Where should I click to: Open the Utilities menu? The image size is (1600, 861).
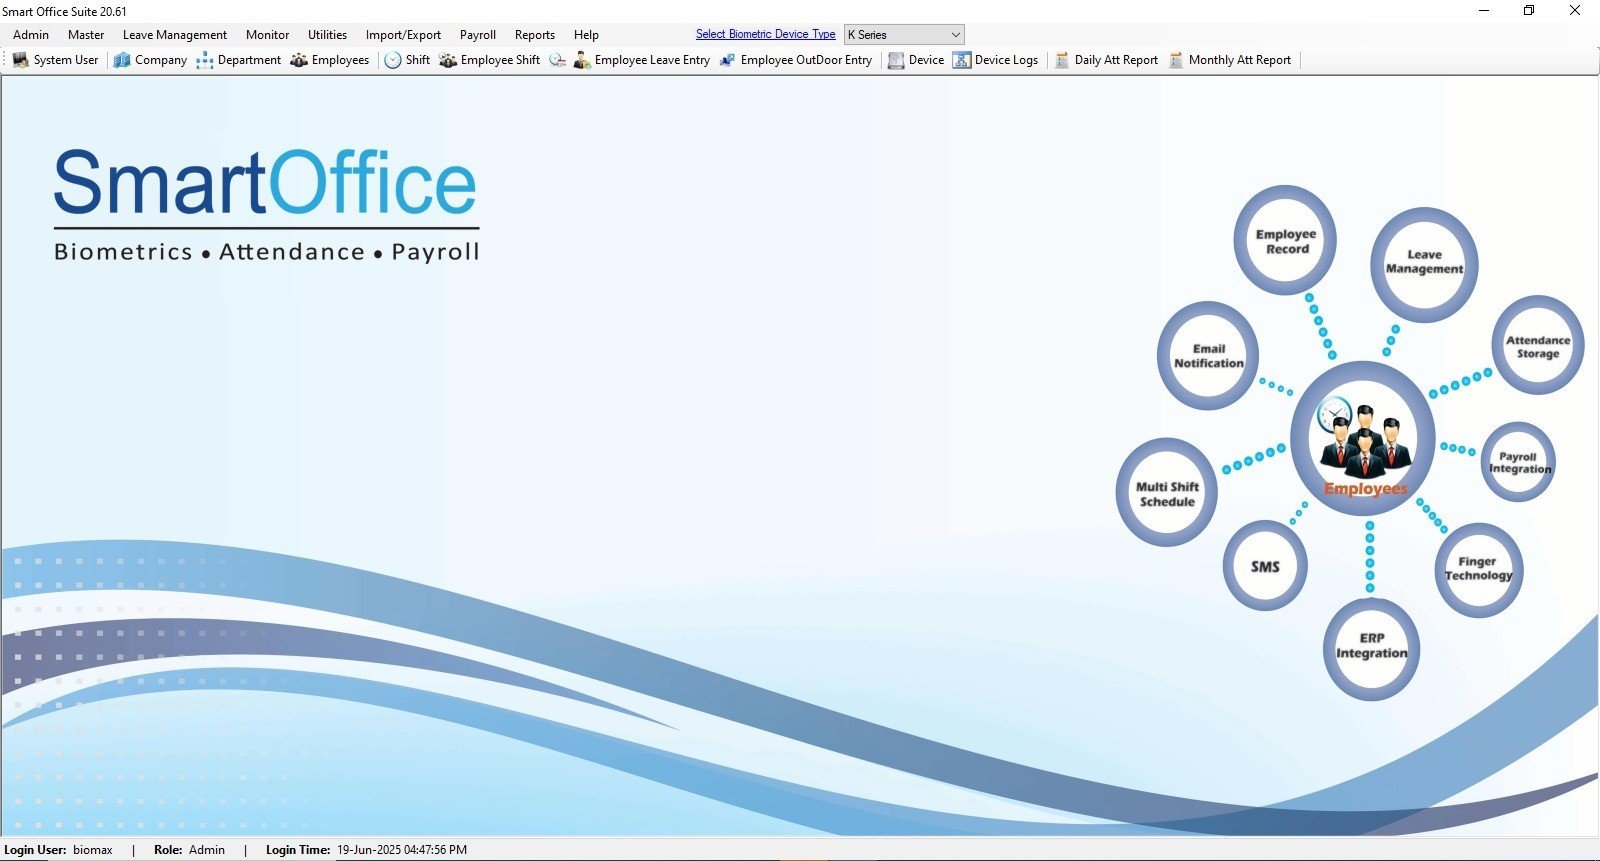(327, 34)
